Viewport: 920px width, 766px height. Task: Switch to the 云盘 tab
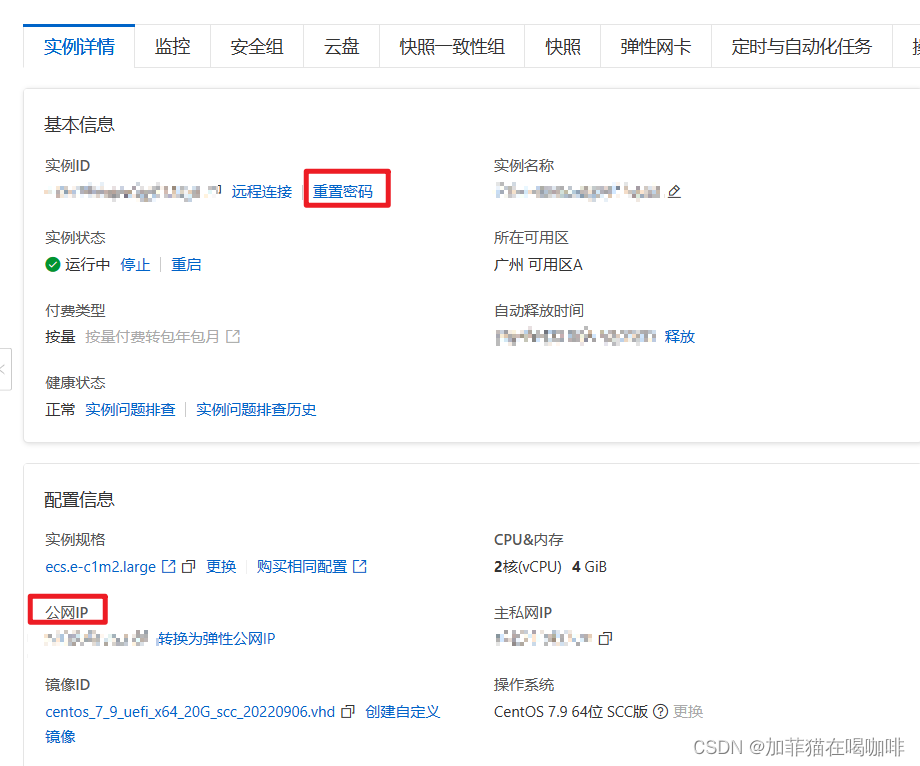click(341, 46)
